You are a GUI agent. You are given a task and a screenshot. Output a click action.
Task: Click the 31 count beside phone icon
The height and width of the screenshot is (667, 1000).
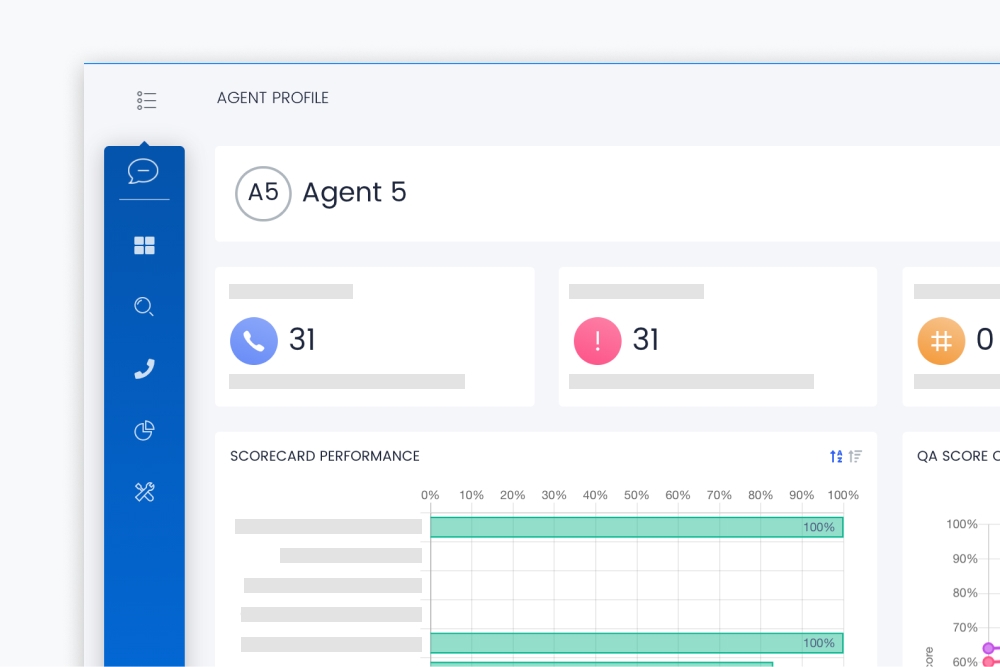point(302,339)
